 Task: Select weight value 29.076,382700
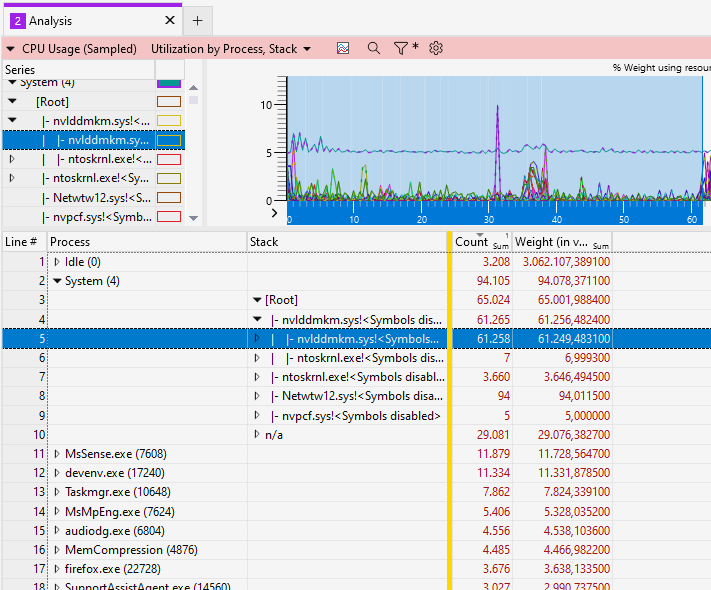coord(574,435)
